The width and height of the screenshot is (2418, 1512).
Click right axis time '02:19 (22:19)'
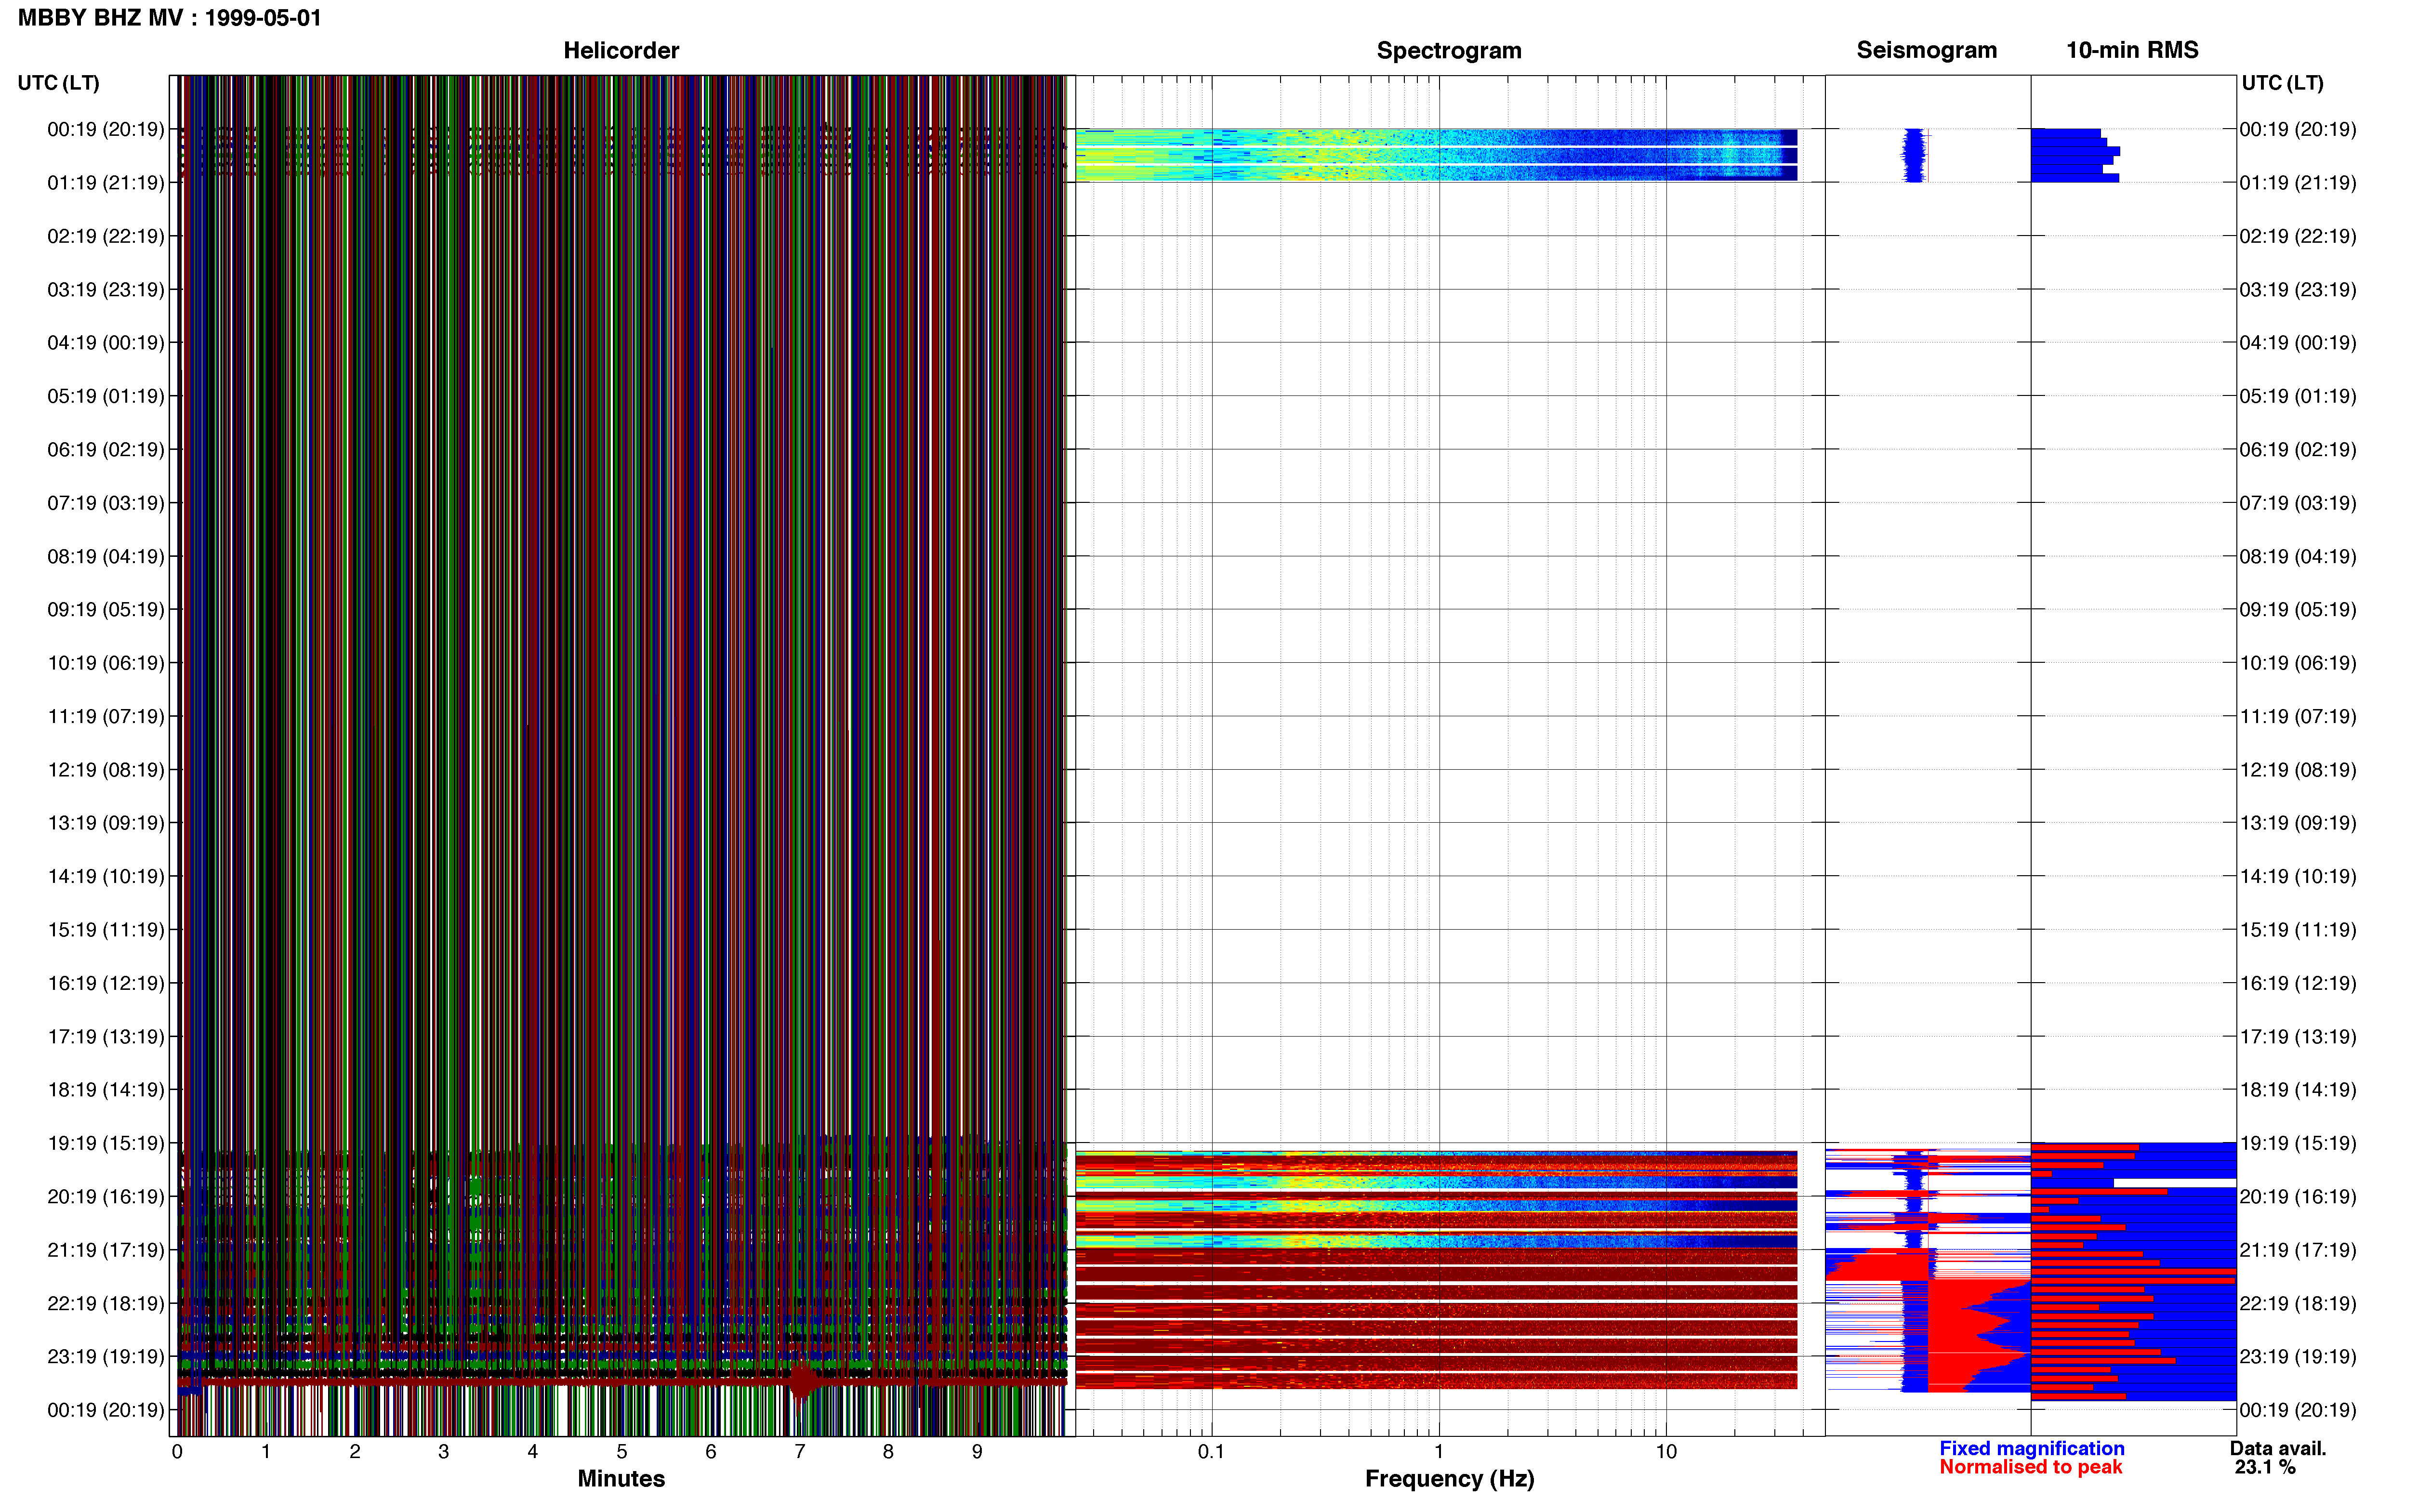[2298, 236]
